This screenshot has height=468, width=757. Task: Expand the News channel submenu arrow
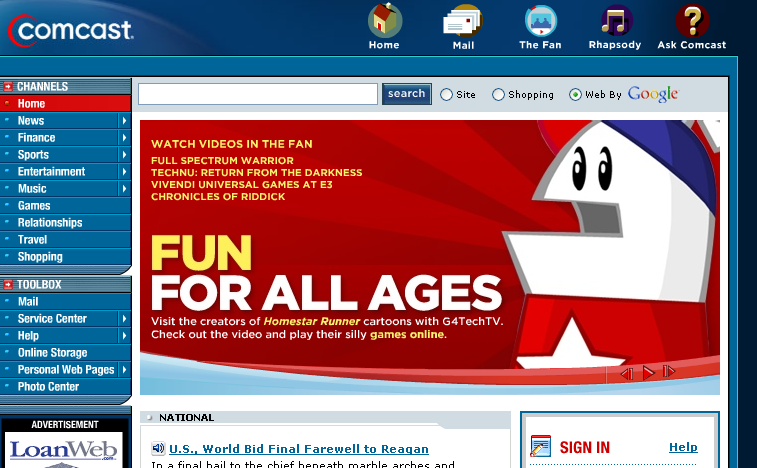[124, 121]
